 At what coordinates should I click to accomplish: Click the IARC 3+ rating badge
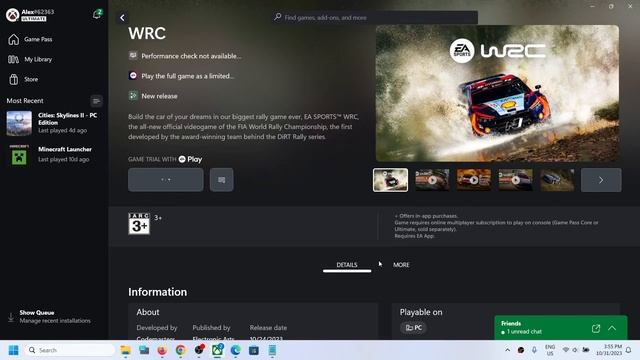[x=139, y=224]
